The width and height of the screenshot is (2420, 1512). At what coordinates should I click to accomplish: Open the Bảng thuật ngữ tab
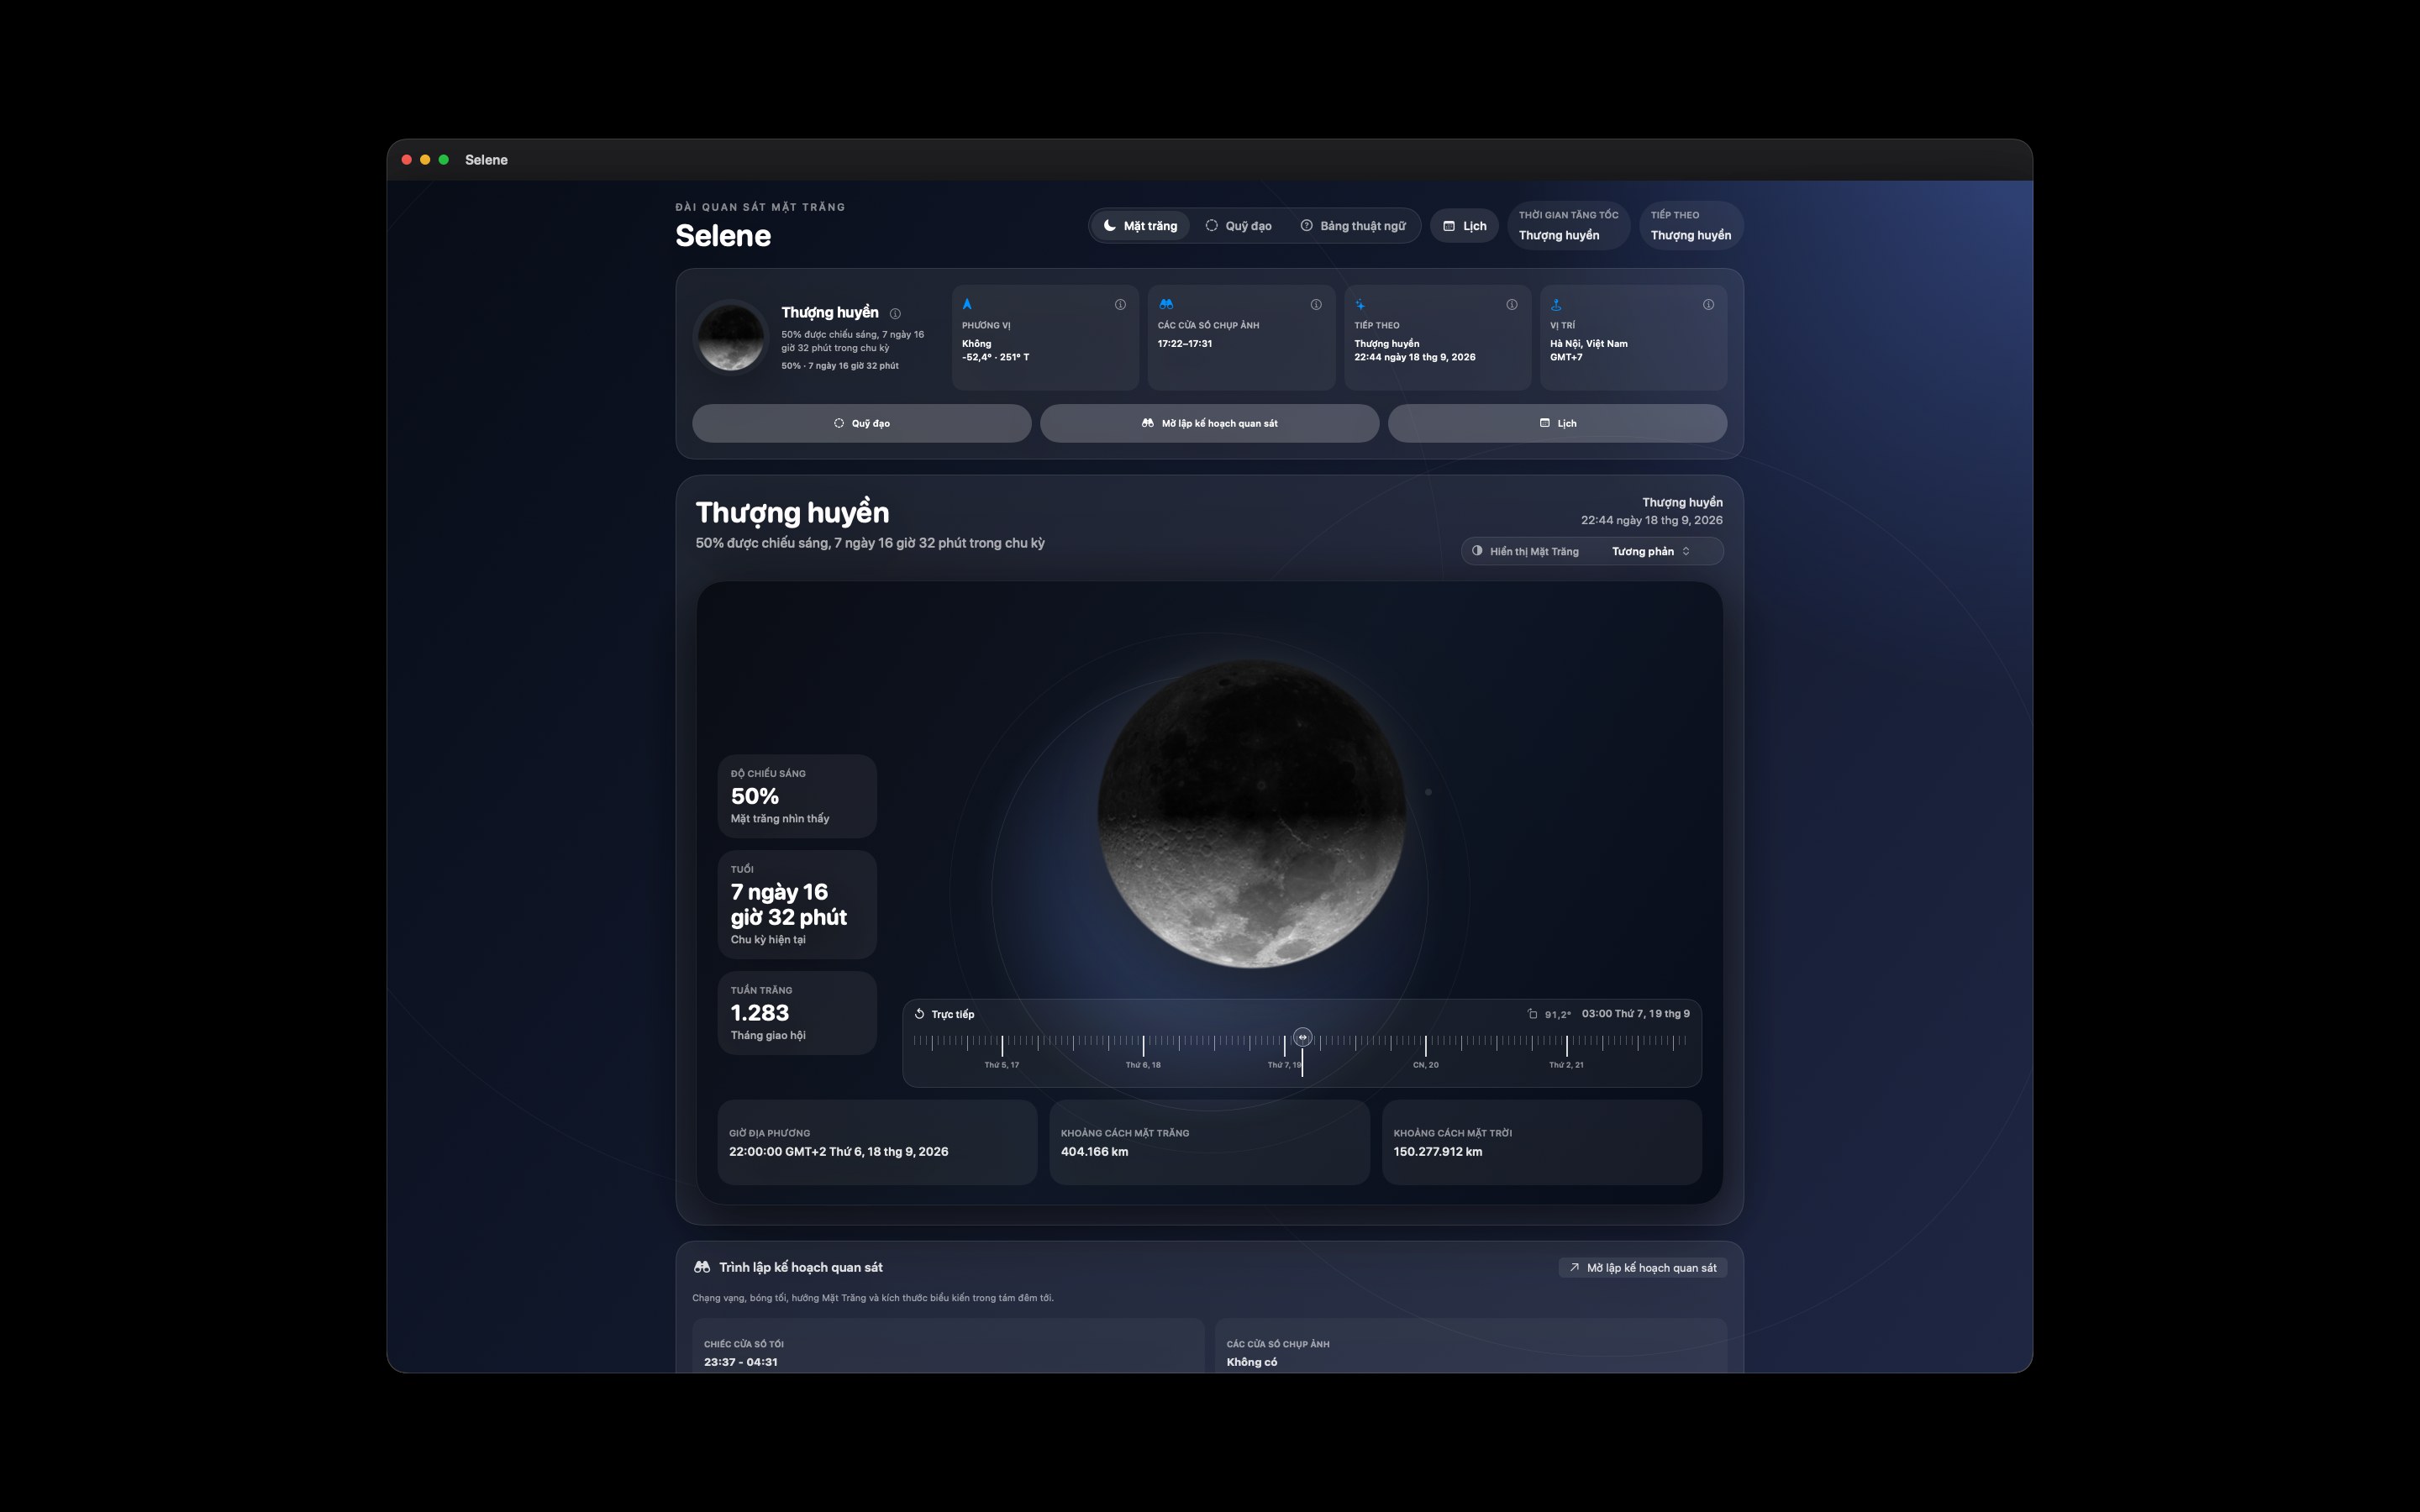point(1353,226)
